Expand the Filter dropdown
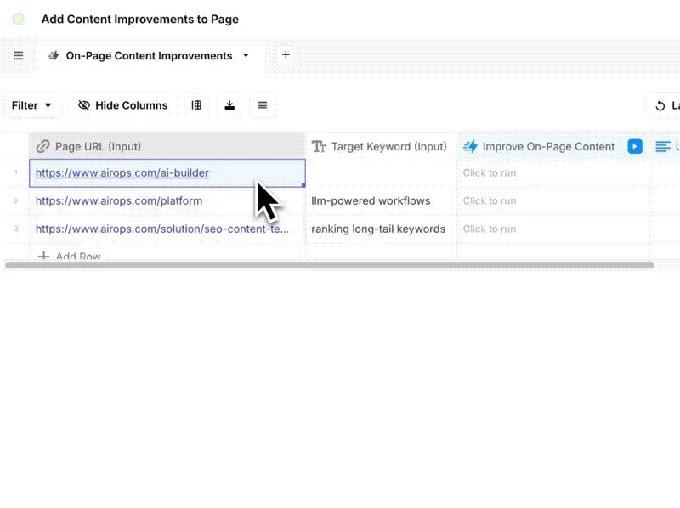Screen dimensions: 680x508 [x=32, y=105]
